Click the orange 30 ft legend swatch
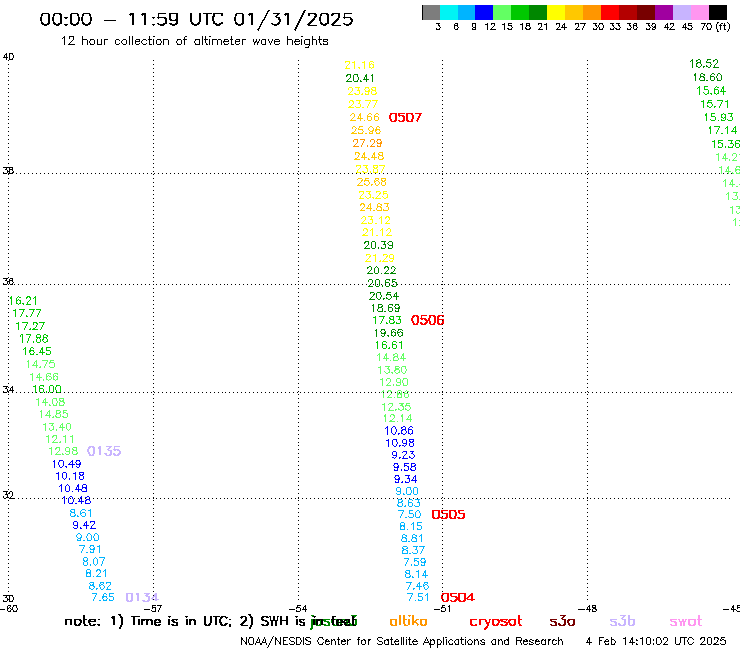740x650 pixels. tap(592, 13)
